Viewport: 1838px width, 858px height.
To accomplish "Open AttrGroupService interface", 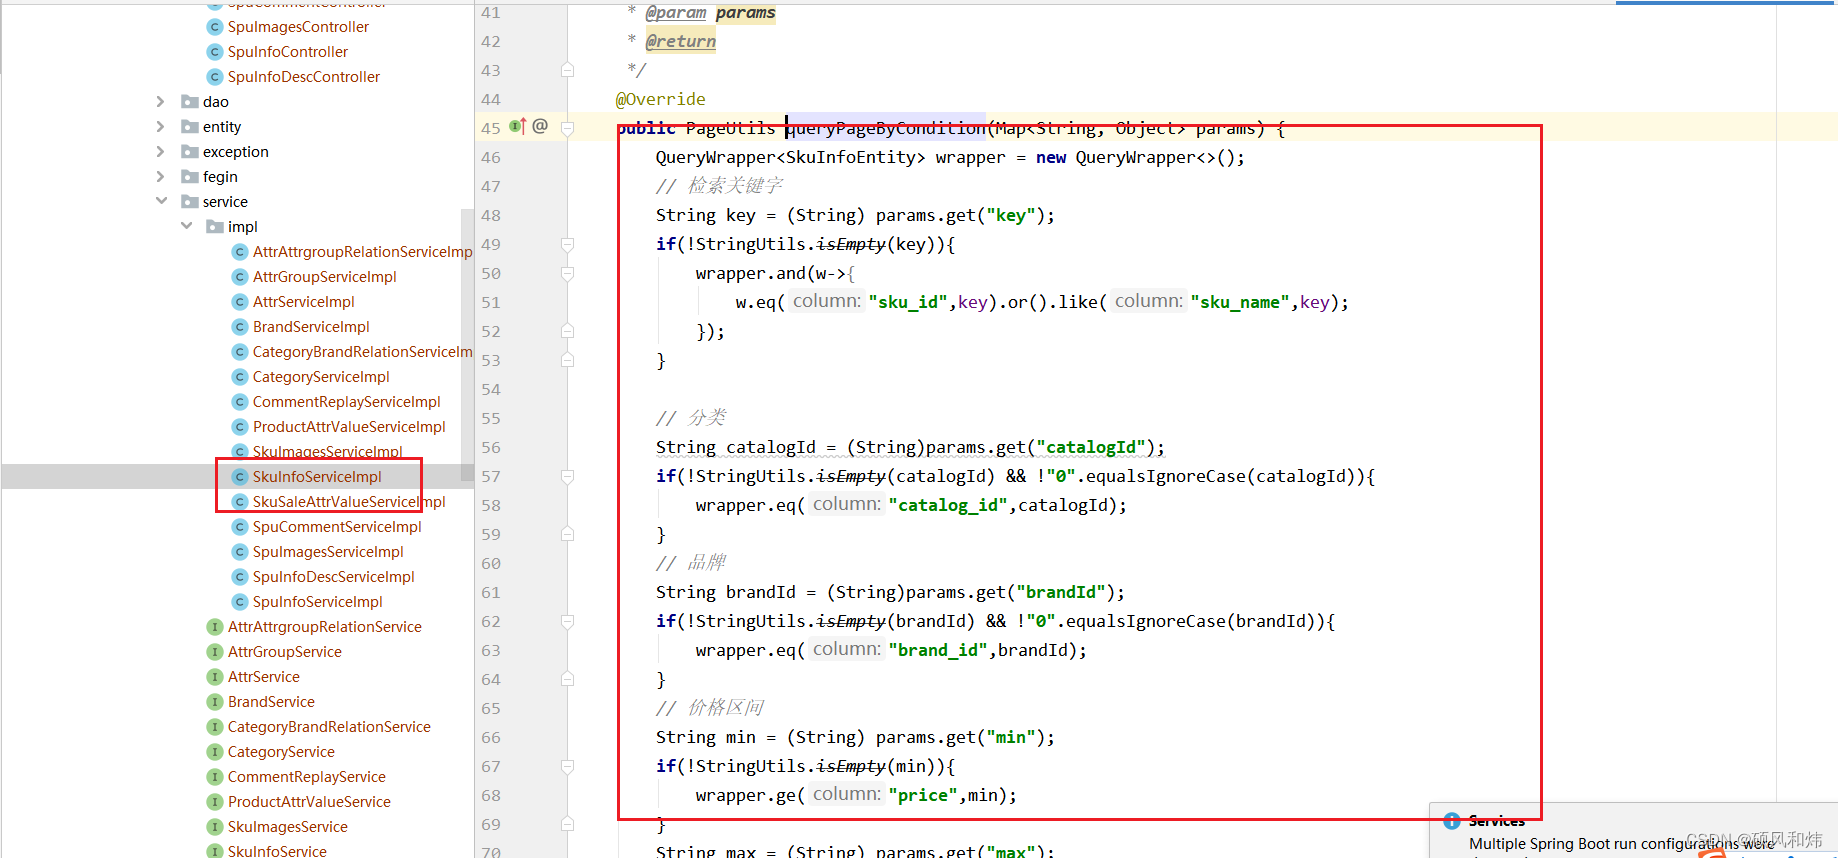I will [284, 652].
